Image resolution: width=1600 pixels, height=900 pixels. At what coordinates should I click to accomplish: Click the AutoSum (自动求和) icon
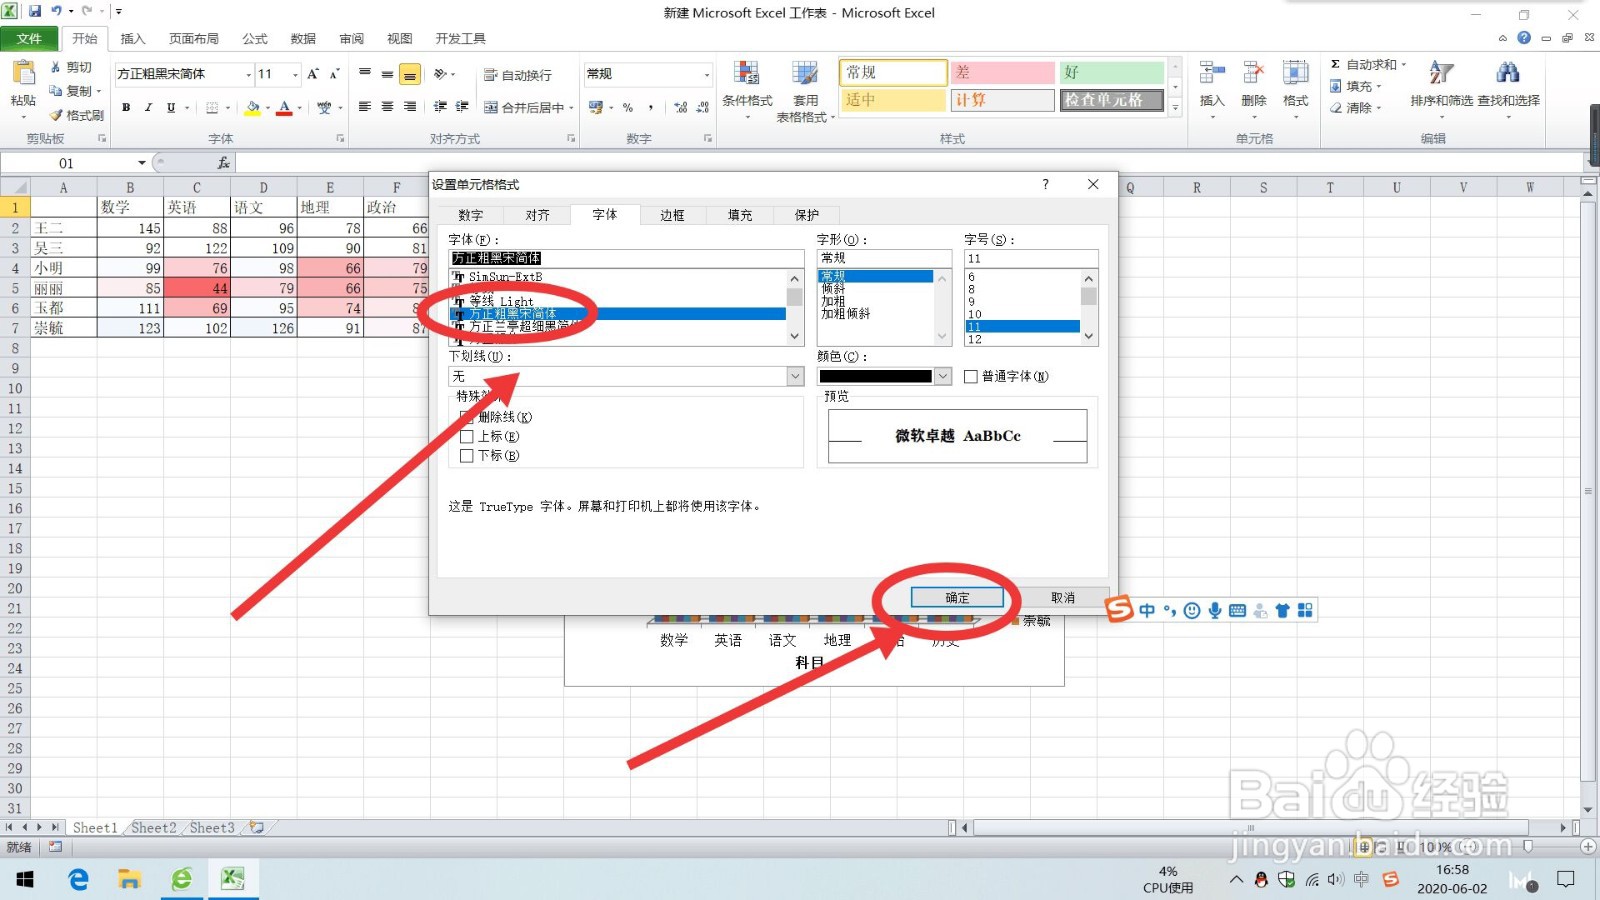[x=1335, y=64]
